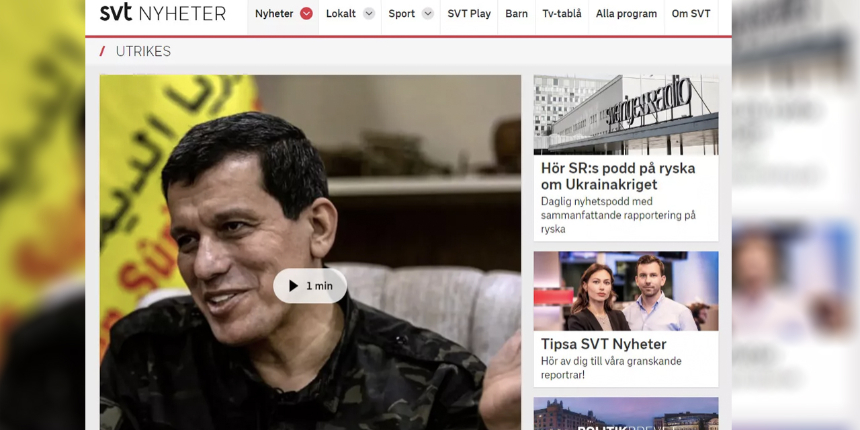This screenshot has height=430, width=860.
Task: Click the SVT Nyheter logo
Action: pyautogui.click(x=162, y=13)
